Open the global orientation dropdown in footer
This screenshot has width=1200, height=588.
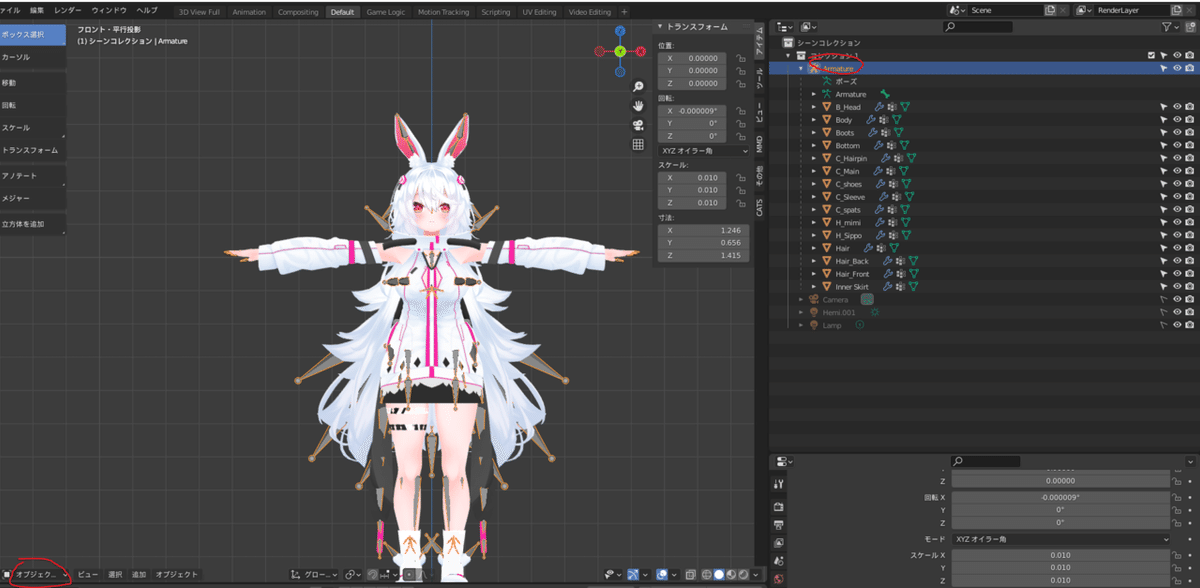314,575
